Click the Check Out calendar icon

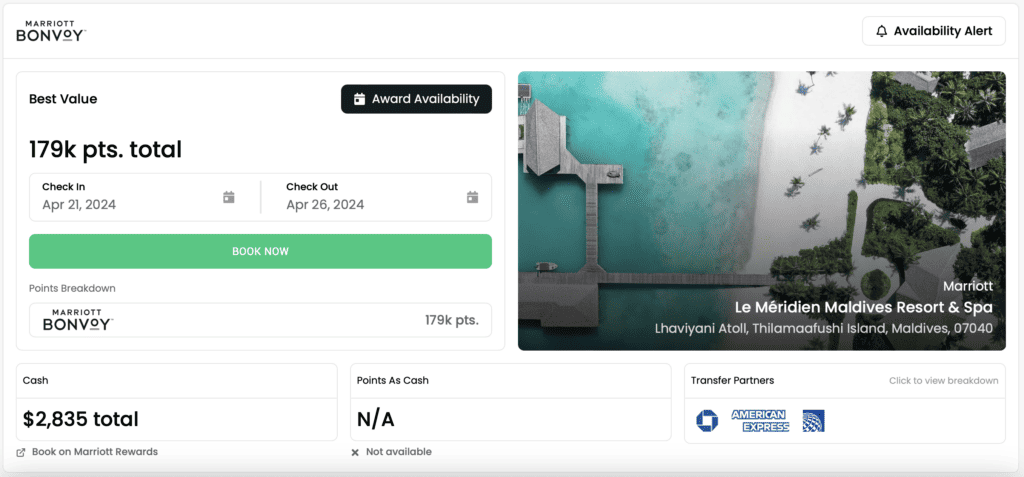coord(473,197)
